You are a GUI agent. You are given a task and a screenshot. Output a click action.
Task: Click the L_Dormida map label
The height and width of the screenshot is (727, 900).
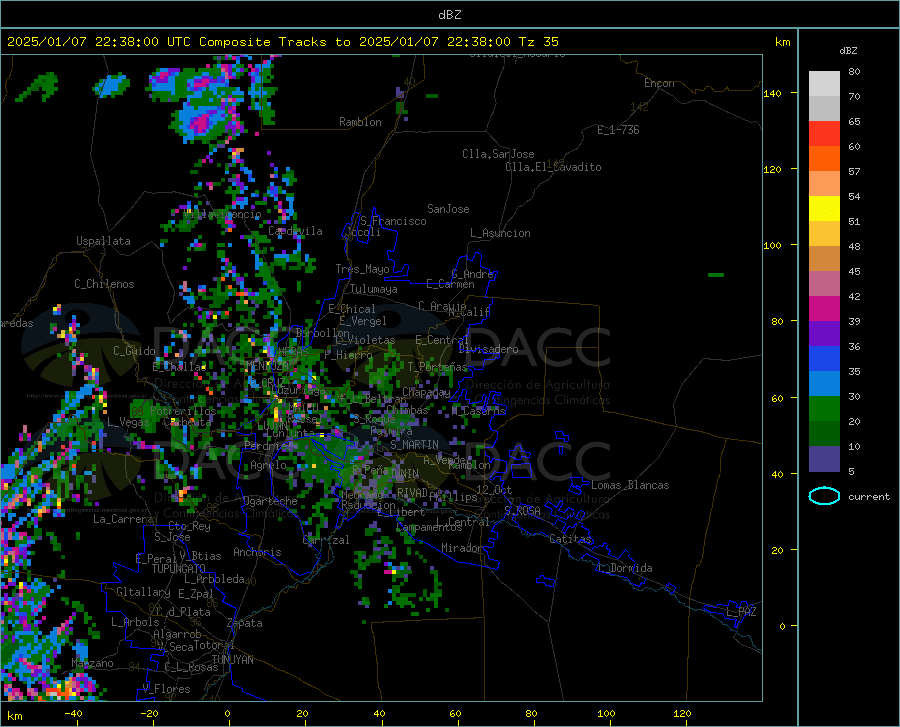(624, 568)
